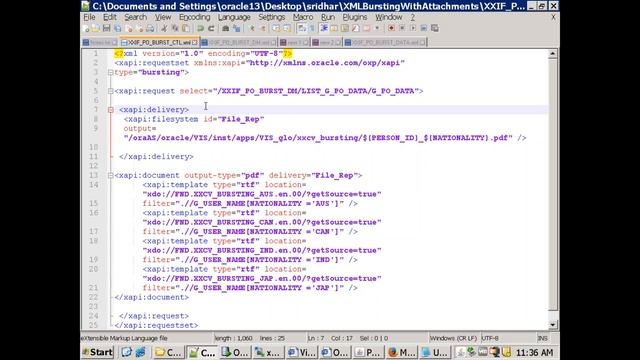Toggle INS insert mode in the status bar
640x360 pixels.
pos(542,338)
